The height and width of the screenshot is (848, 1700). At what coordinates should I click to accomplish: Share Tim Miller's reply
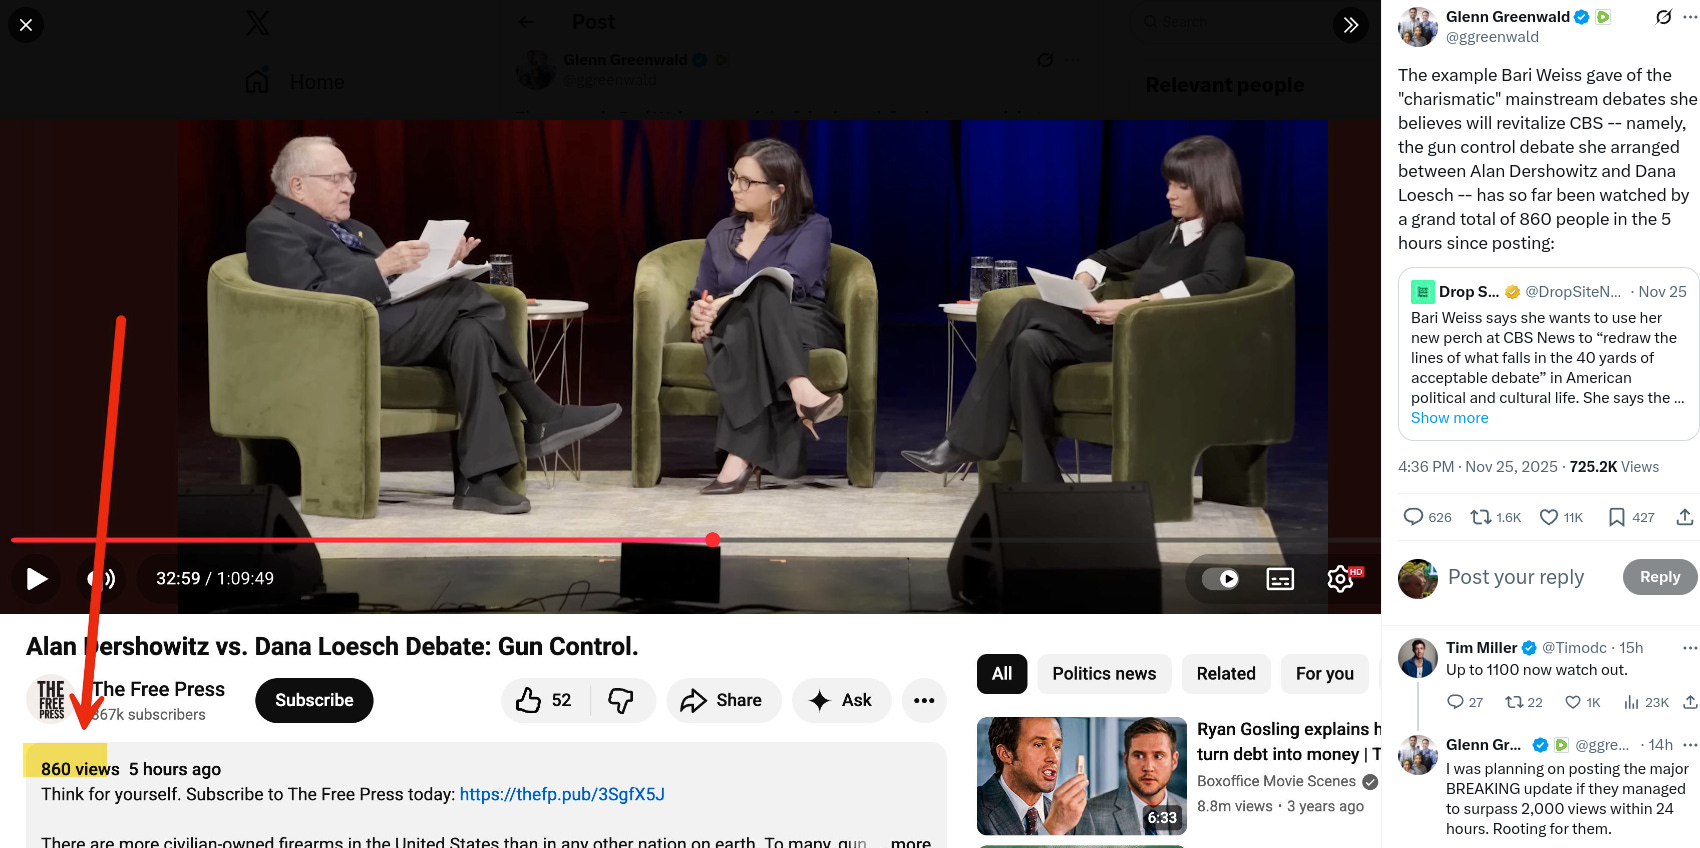[1690, 702]
